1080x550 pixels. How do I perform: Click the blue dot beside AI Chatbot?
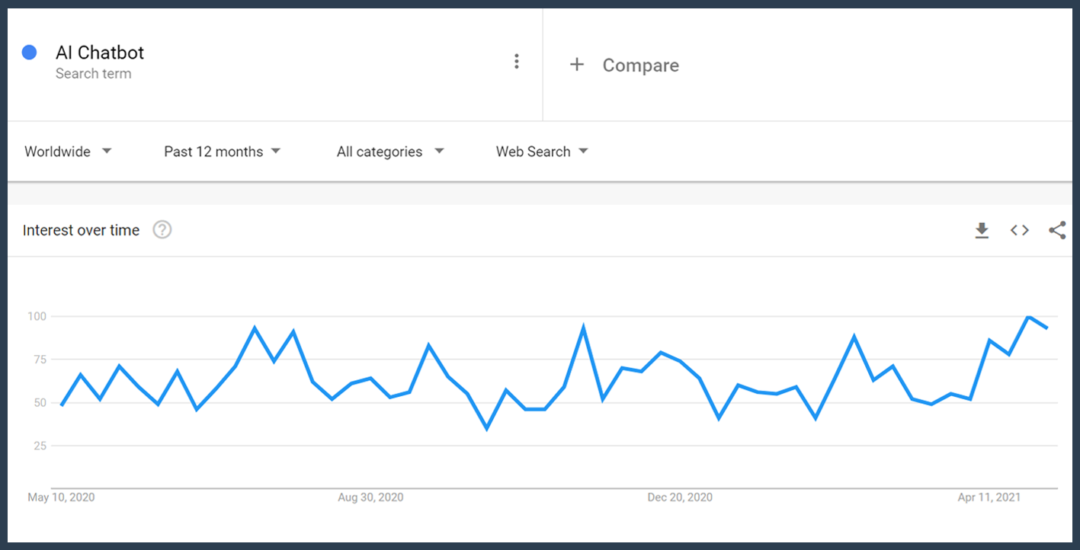coord(30,53)
